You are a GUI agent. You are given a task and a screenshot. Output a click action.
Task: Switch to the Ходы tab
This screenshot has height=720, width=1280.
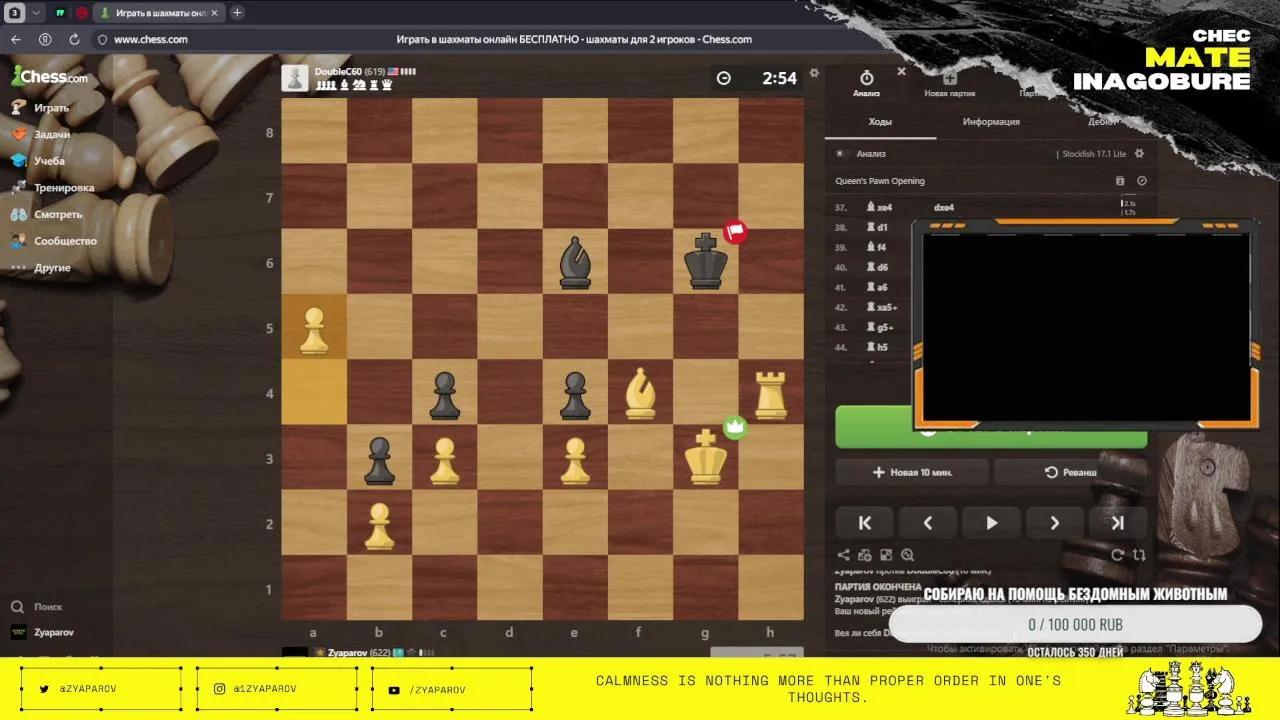[880, 121]
